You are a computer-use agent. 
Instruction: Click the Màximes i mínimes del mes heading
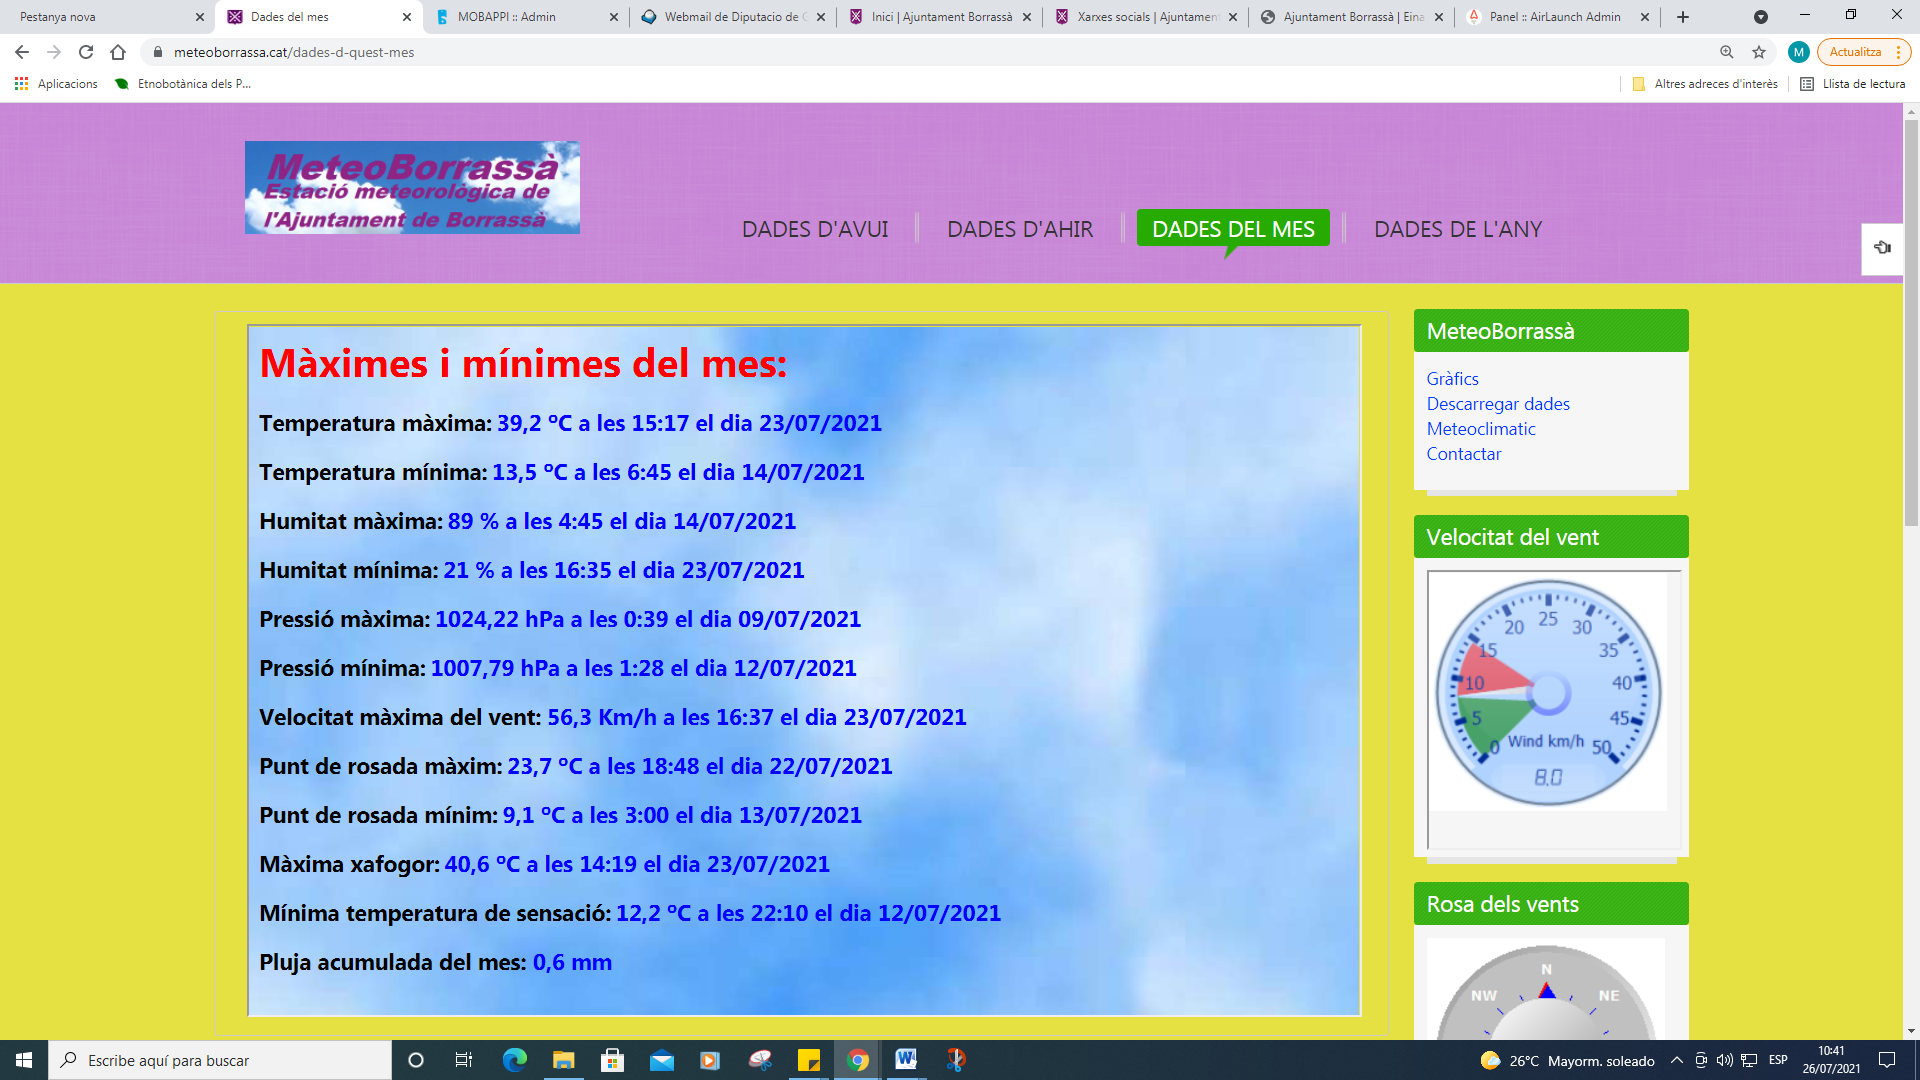(x=523, y=363)
